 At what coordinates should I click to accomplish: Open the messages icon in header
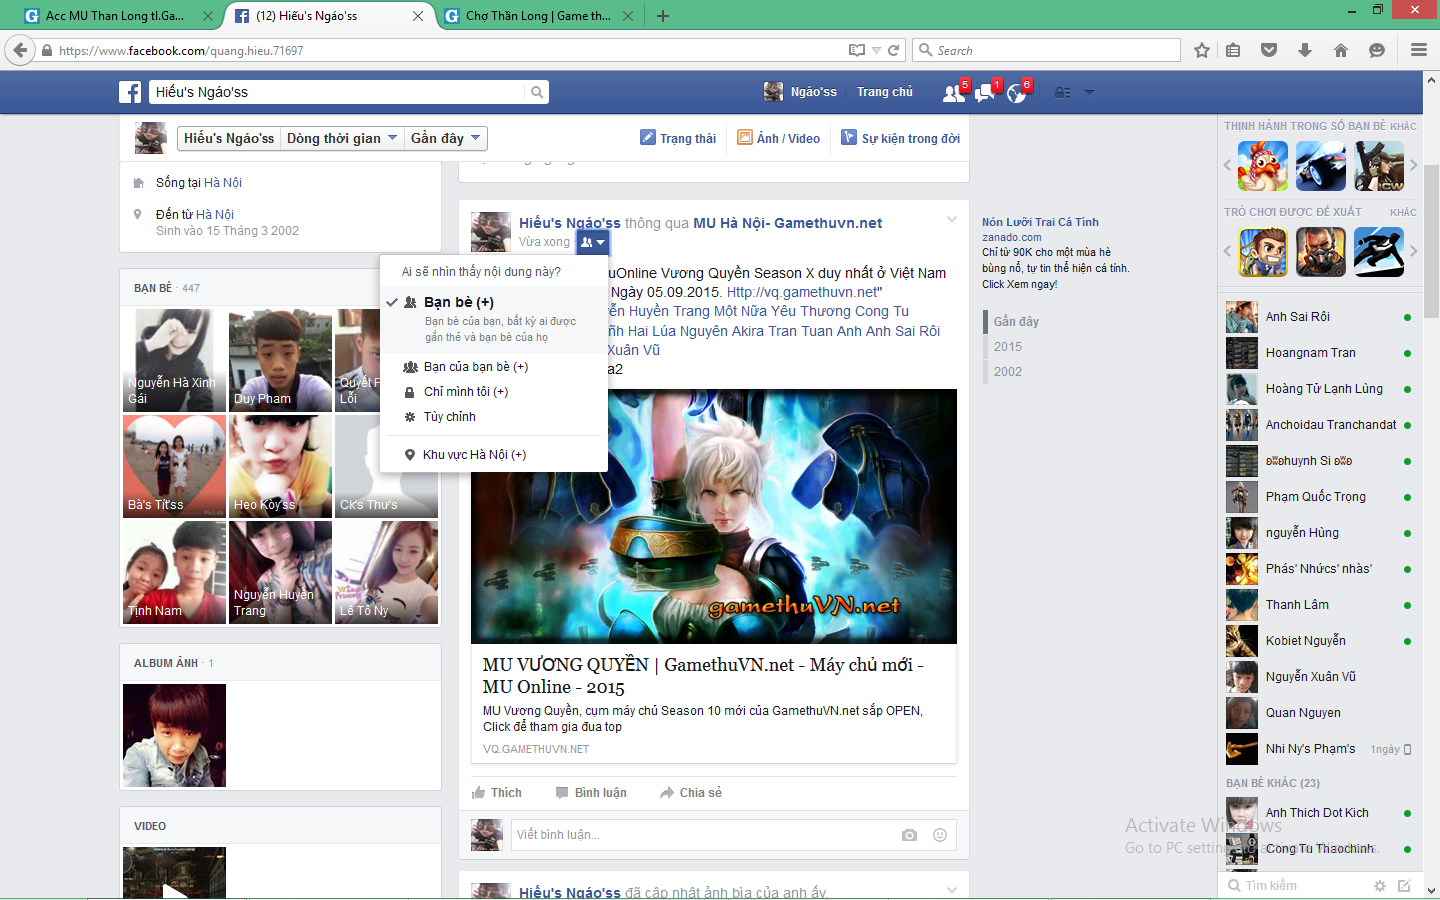(x=985, y=93)
